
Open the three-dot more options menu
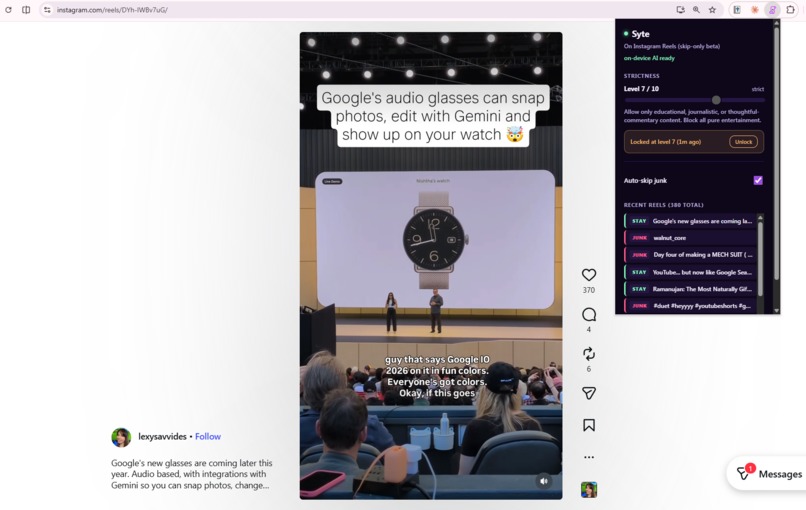pos(589,457)
